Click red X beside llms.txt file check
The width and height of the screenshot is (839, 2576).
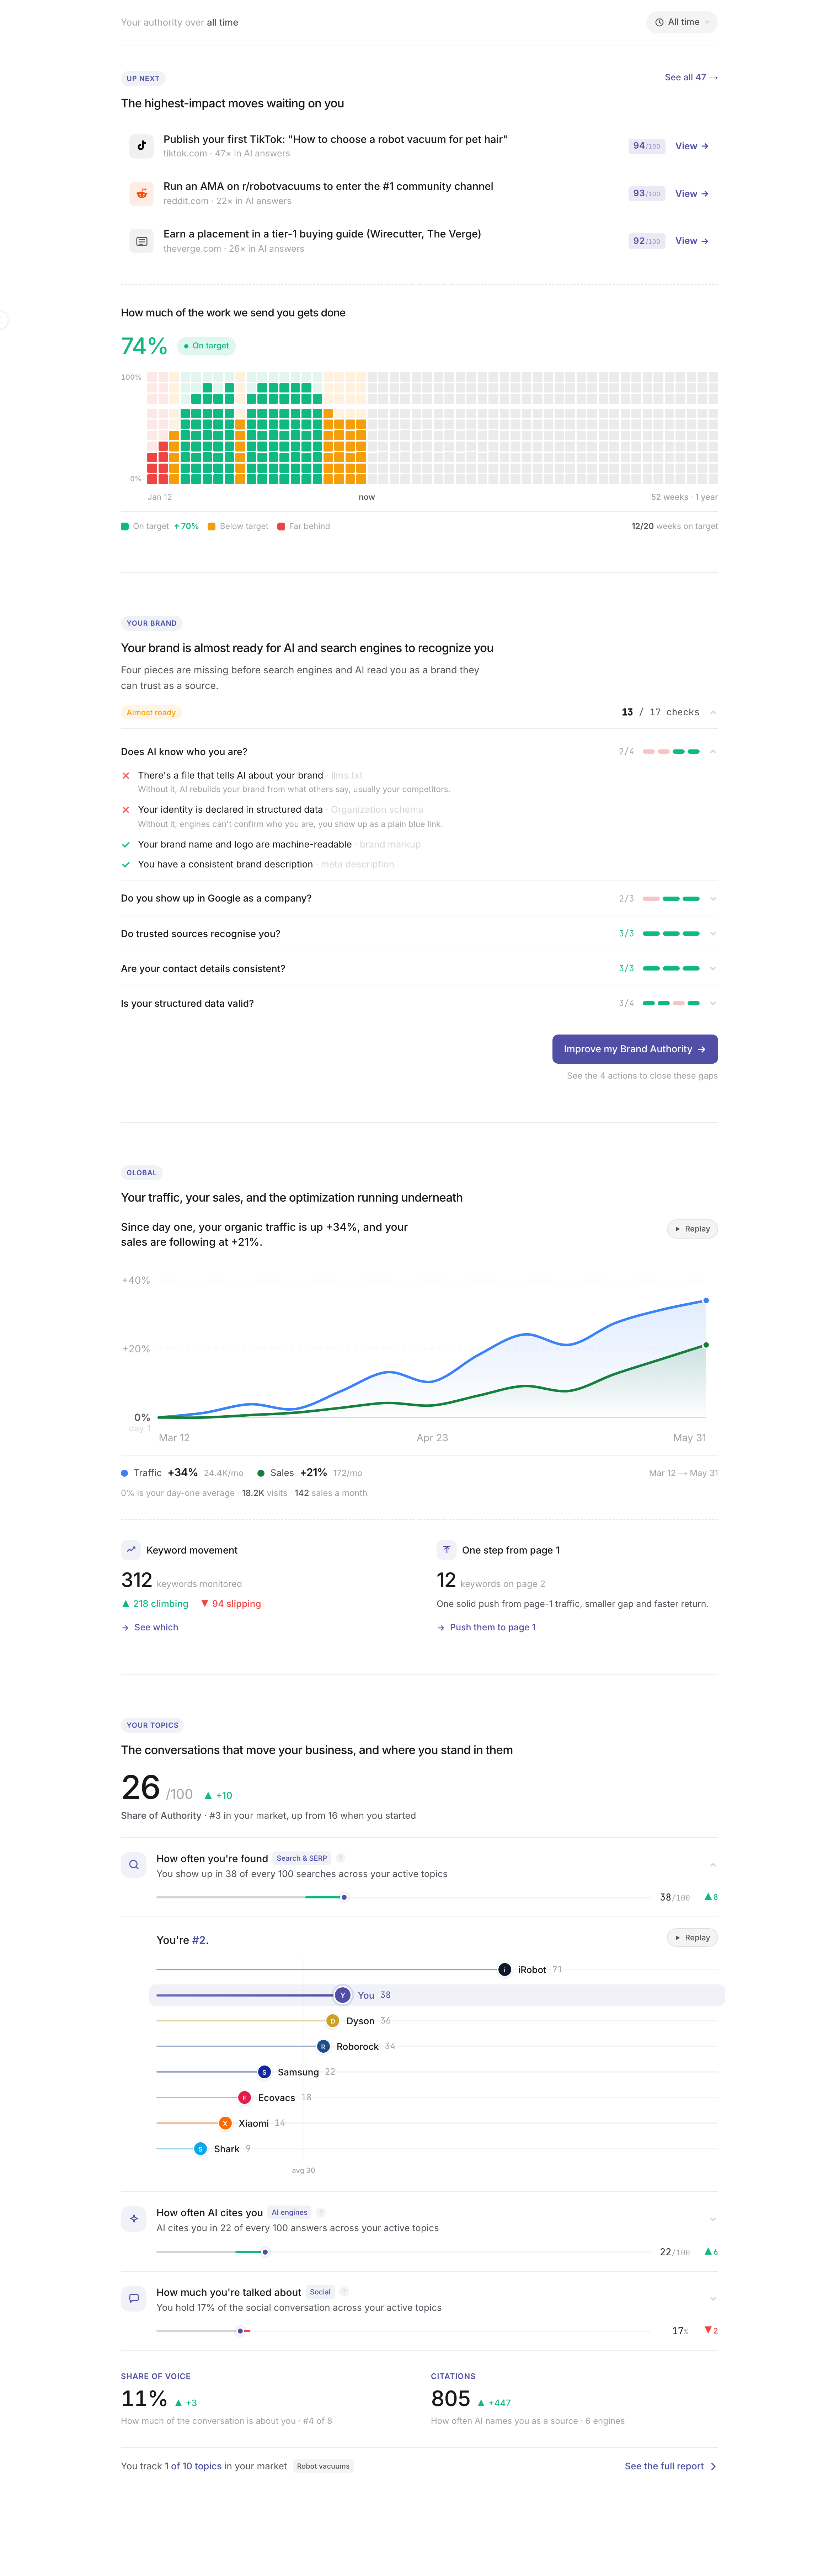point(126,776)
